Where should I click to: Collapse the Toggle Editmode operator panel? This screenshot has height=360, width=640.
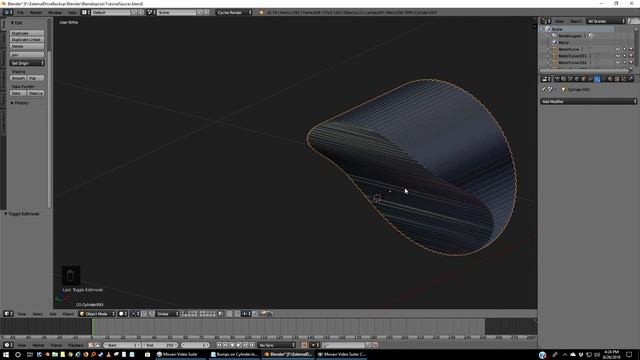point(22,213)
